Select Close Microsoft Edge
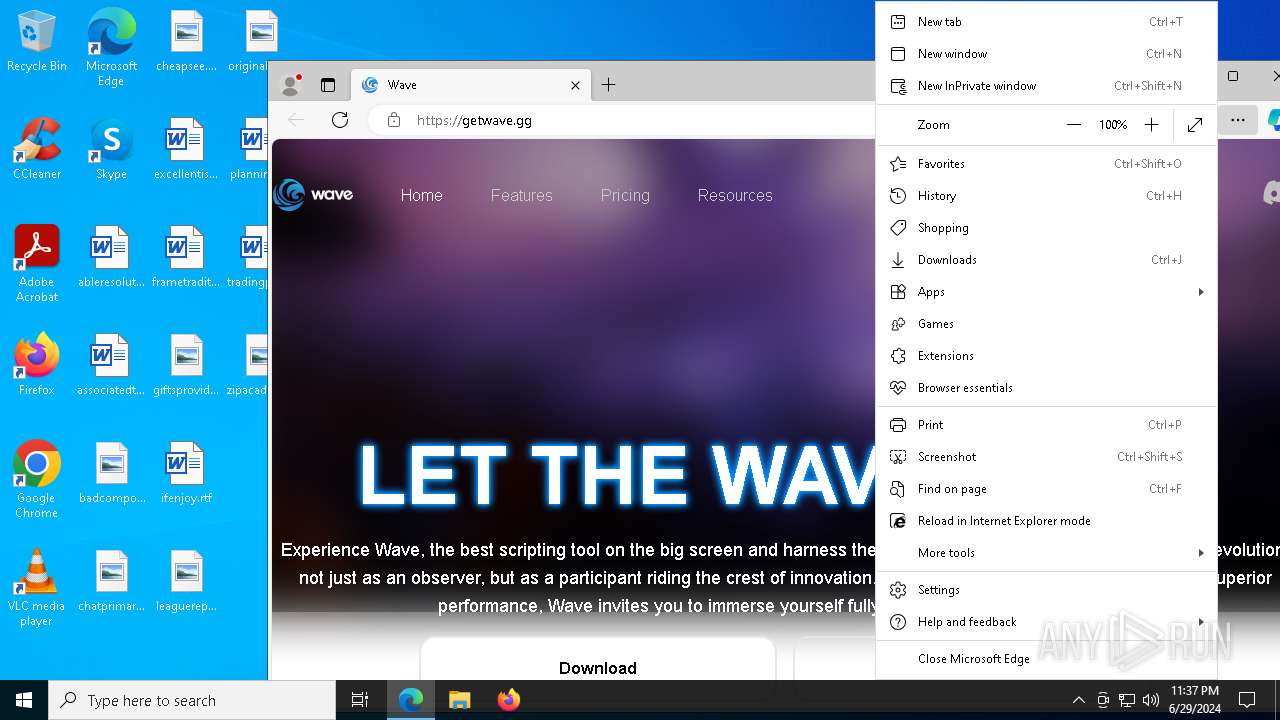The width and height of the screenshot is (1280, 720). click(x=1046, y=659)
